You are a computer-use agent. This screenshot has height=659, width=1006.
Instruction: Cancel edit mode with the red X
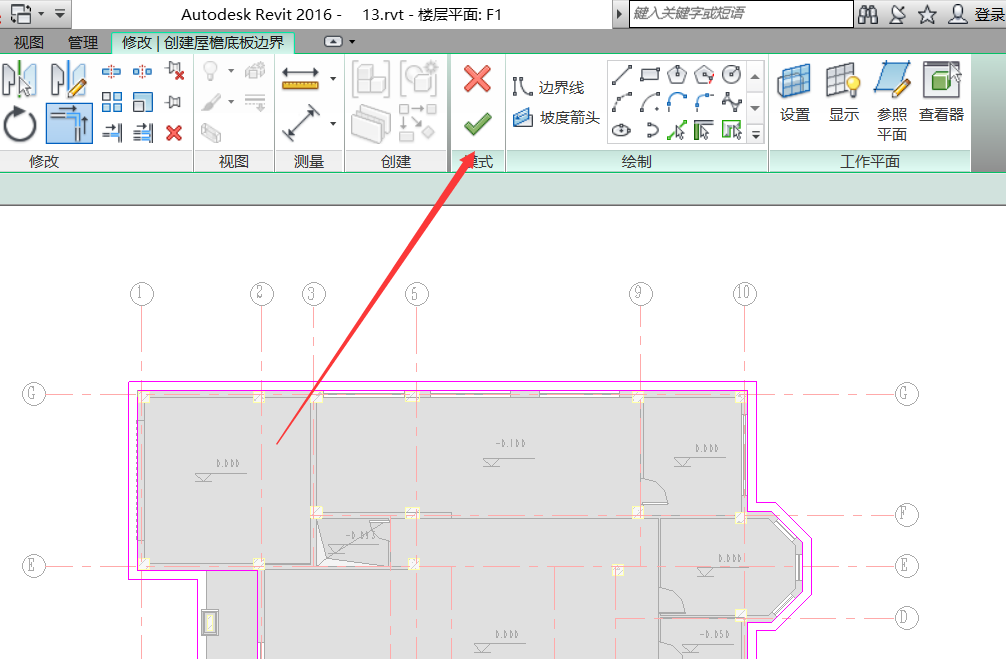477,79
